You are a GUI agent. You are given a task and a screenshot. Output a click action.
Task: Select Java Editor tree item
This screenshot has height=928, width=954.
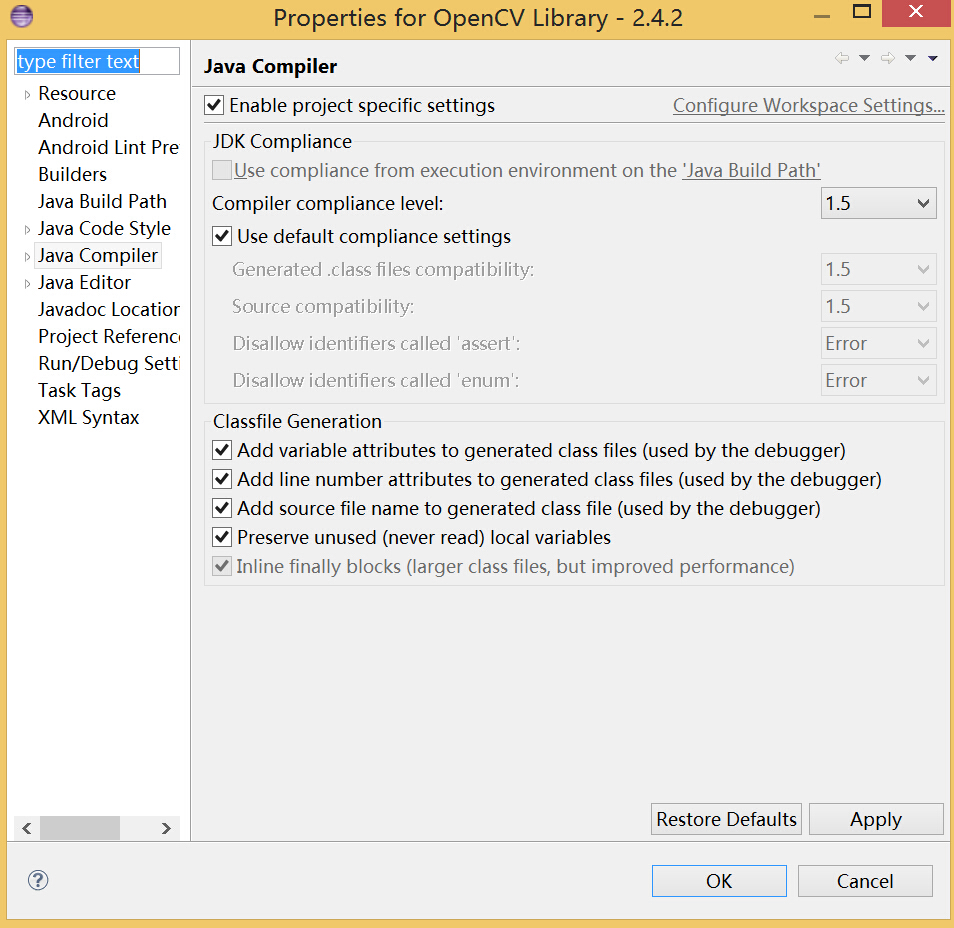point(84,282)
